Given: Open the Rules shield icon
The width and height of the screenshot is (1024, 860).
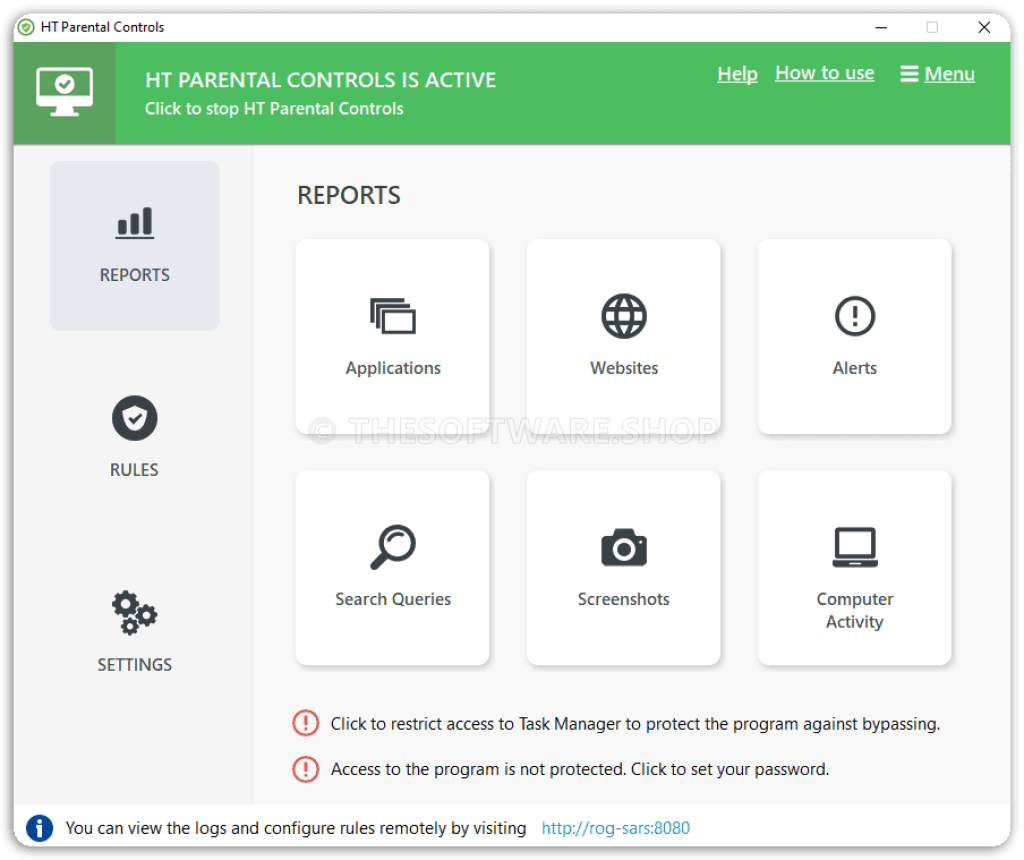Looking at the screenshot, I should coord(135,418).
